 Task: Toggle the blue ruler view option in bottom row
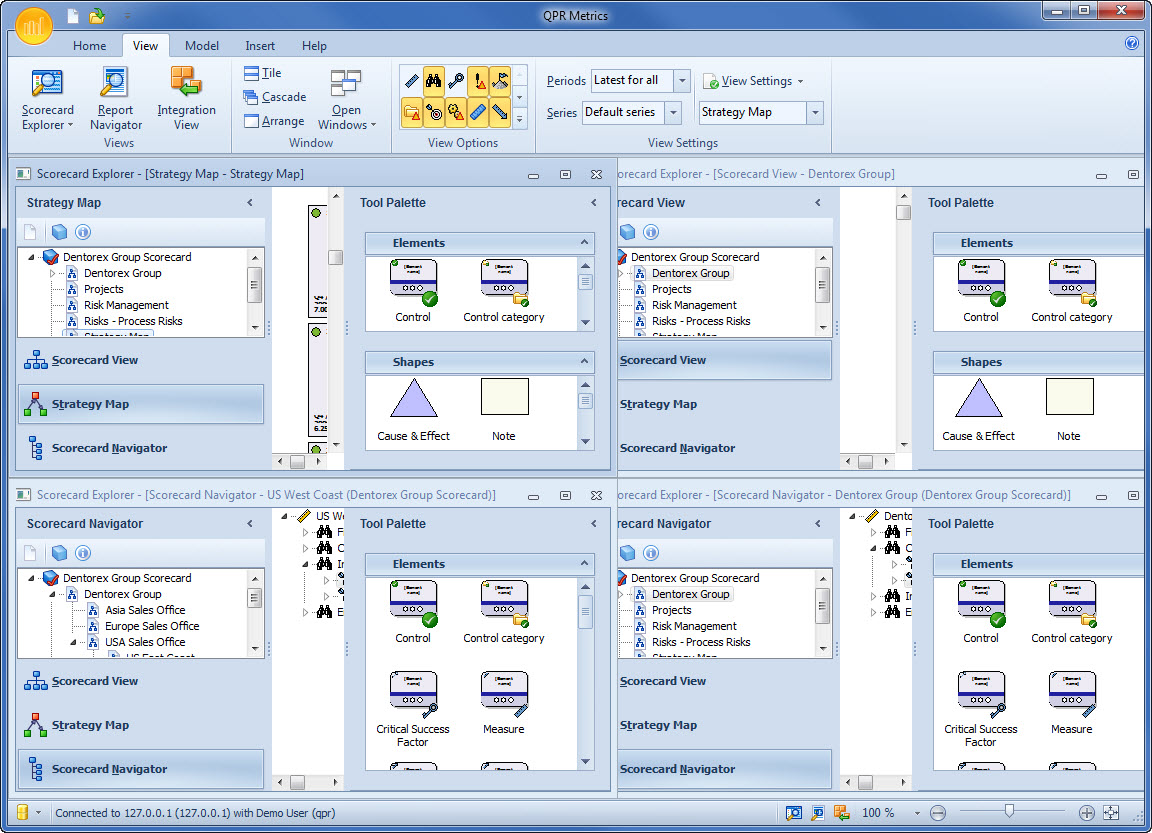click(478, 112)
